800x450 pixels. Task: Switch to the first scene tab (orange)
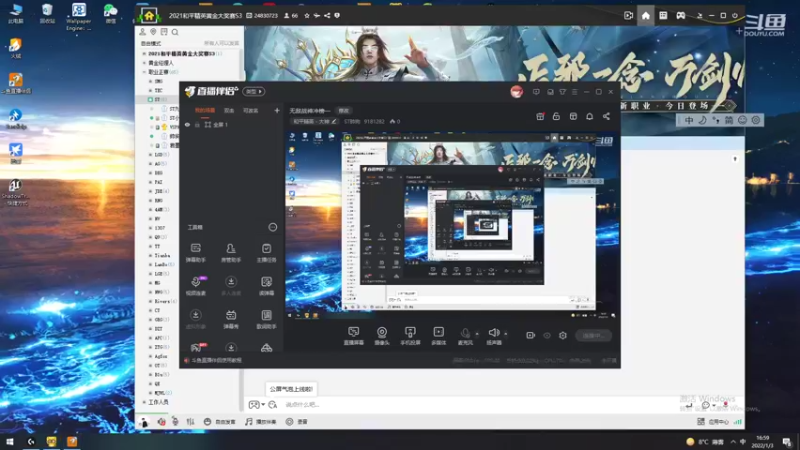(205, 110)
